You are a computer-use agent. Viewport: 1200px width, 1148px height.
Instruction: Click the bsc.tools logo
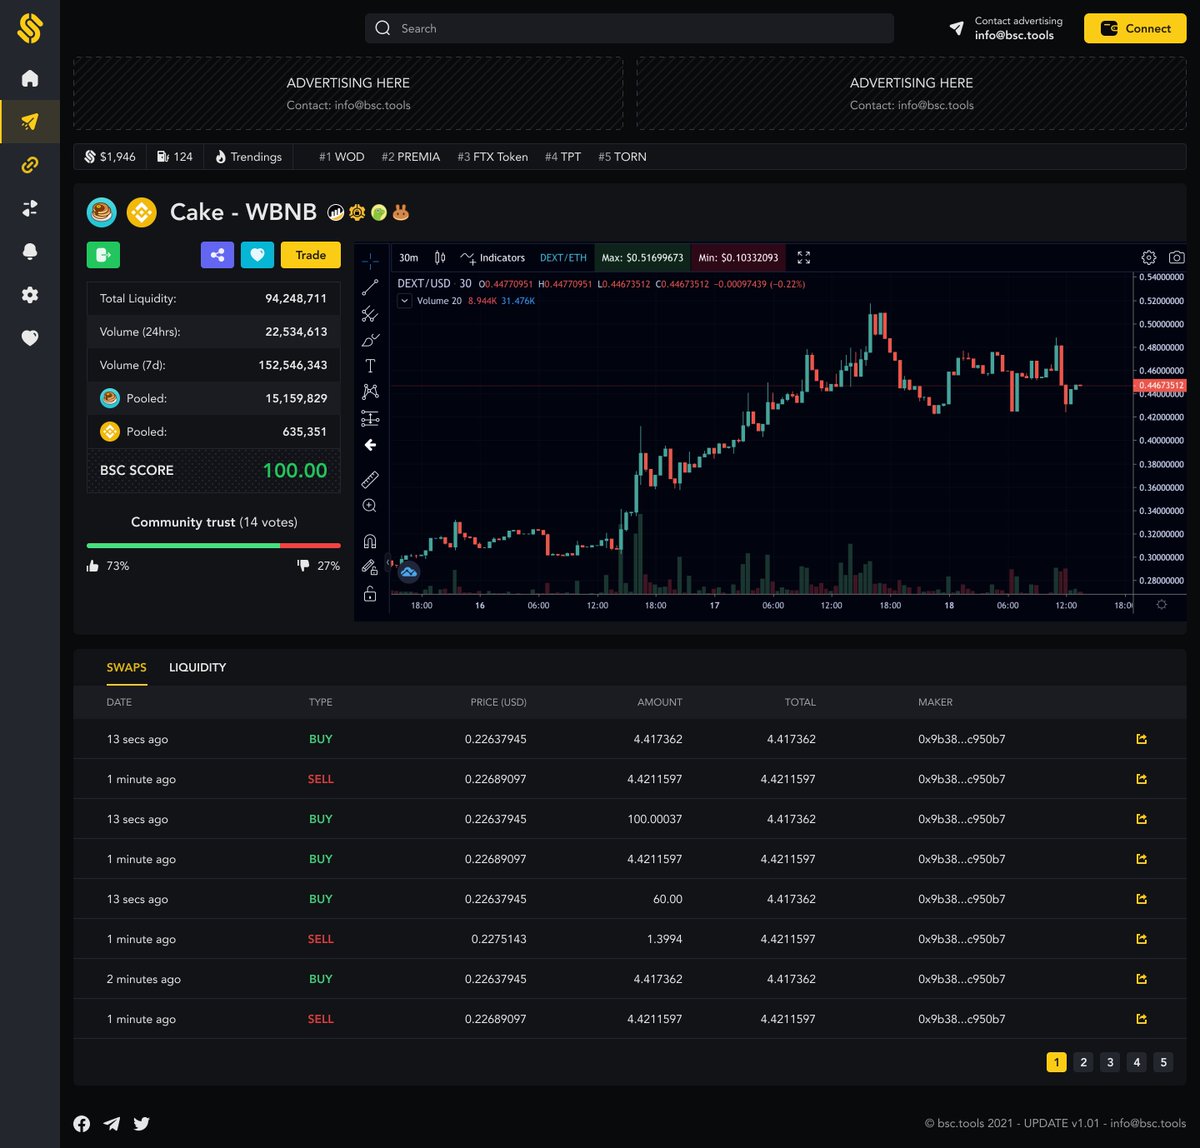point(30,28)
